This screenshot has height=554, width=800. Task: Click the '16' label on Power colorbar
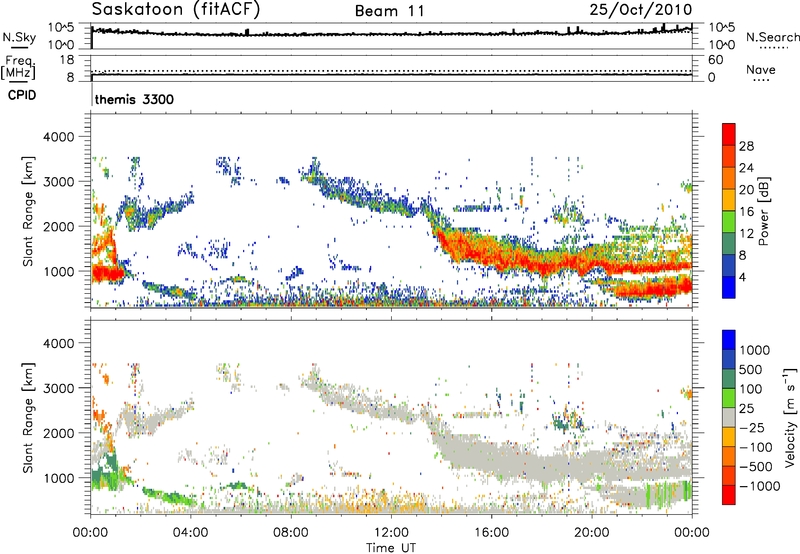click(746, 212)
